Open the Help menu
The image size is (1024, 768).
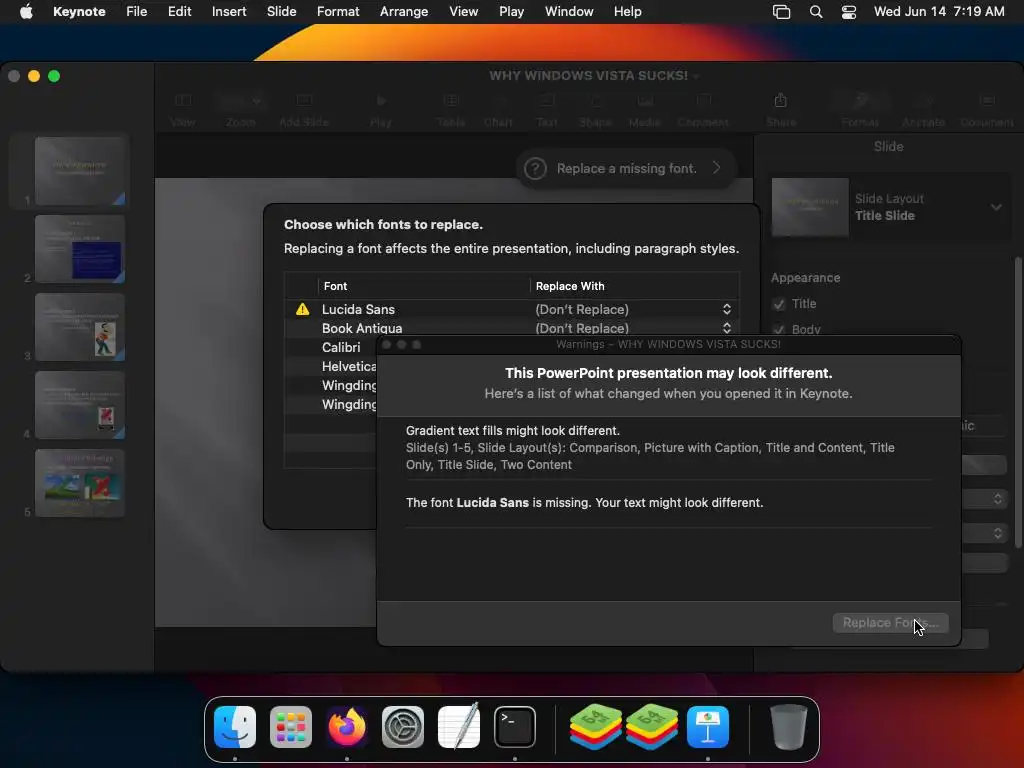(628, 11)
